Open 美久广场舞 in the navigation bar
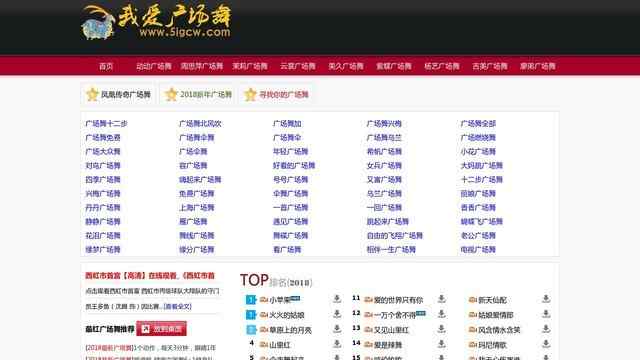640x360 pixels. 346,66
